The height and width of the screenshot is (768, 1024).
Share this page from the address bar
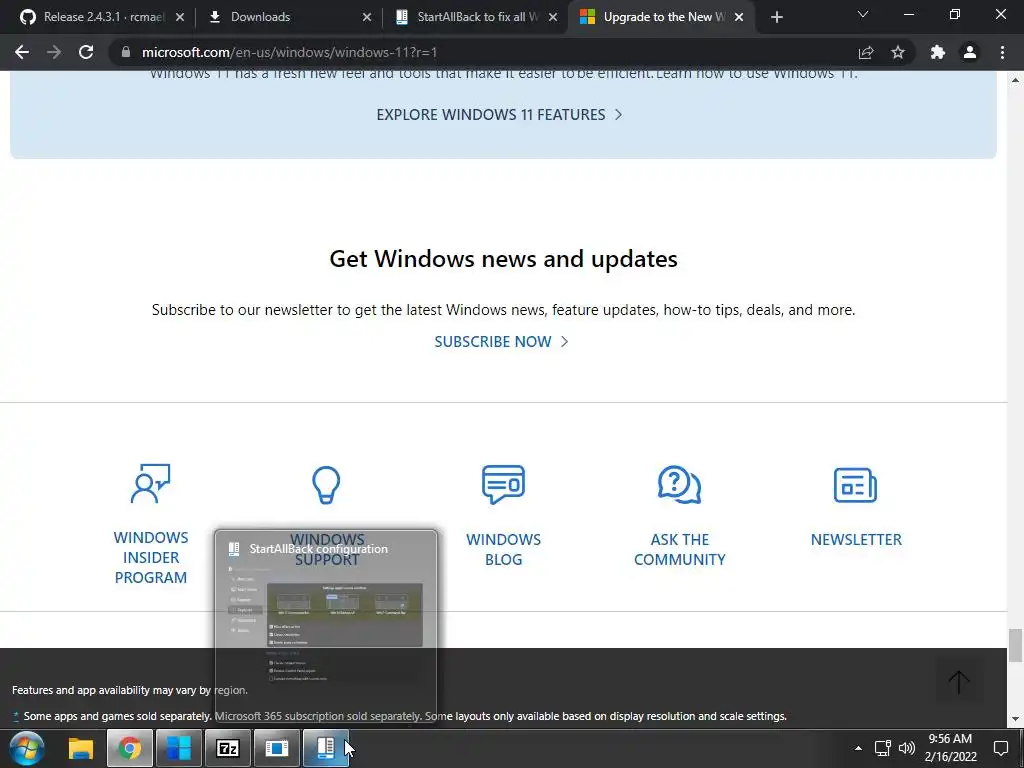click(866, 52)
